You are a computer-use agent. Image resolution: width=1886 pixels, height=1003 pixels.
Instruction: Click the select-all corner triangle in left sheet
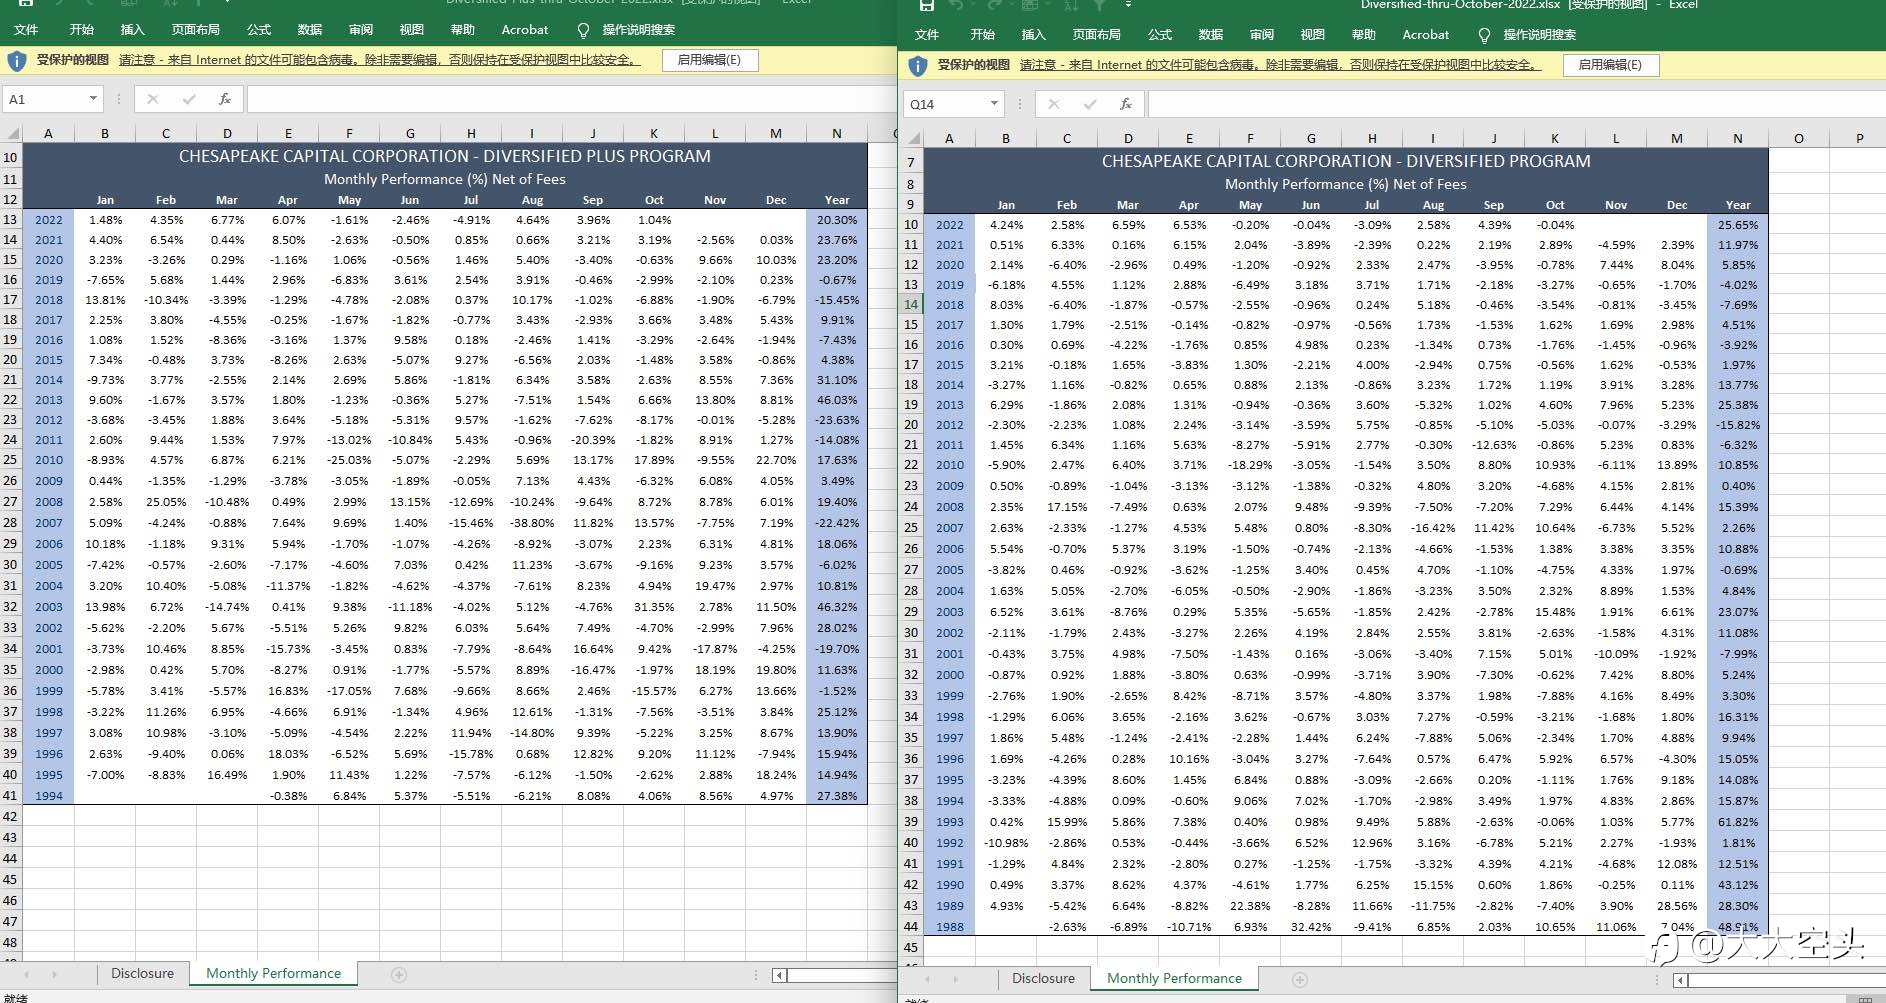pyautogui.click(x=12, y=133)
